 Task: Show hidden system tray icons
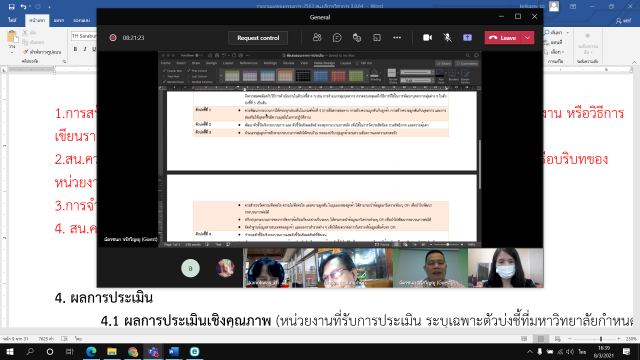pos(530,351)
